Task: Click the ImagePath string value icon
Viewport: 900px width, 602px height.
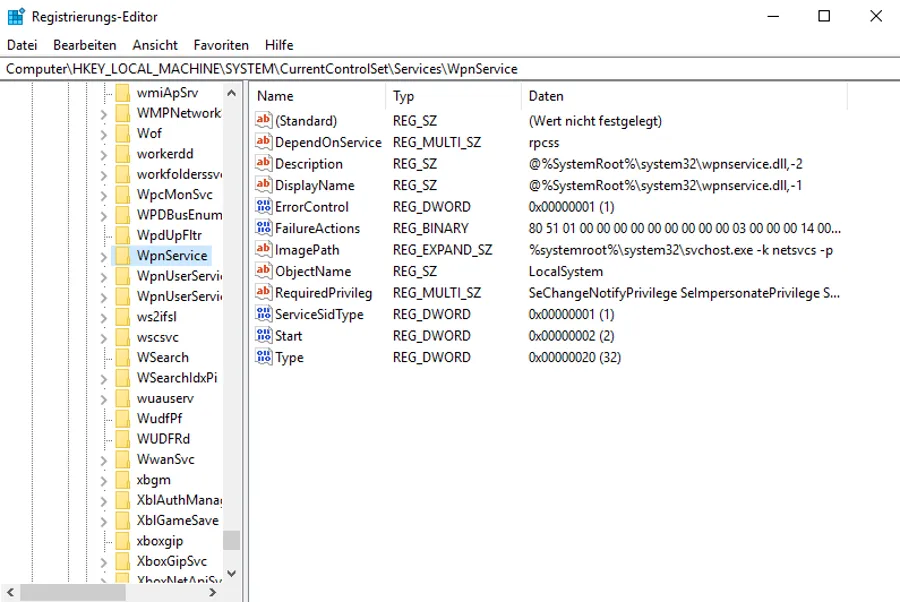Action: [x=263, y=249]
